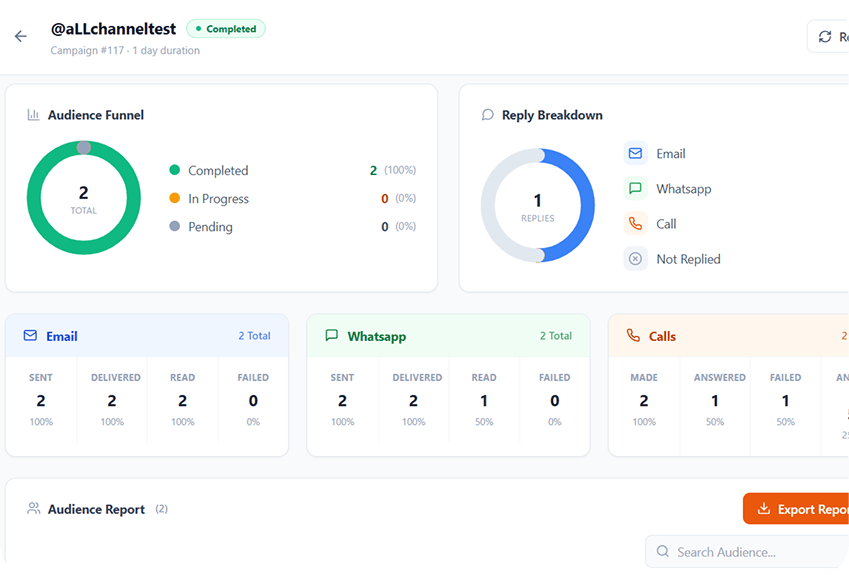Click the chat icon on Whatsapp card header
Viewport: 849px width, 575px height.
(x=331, y=336)
